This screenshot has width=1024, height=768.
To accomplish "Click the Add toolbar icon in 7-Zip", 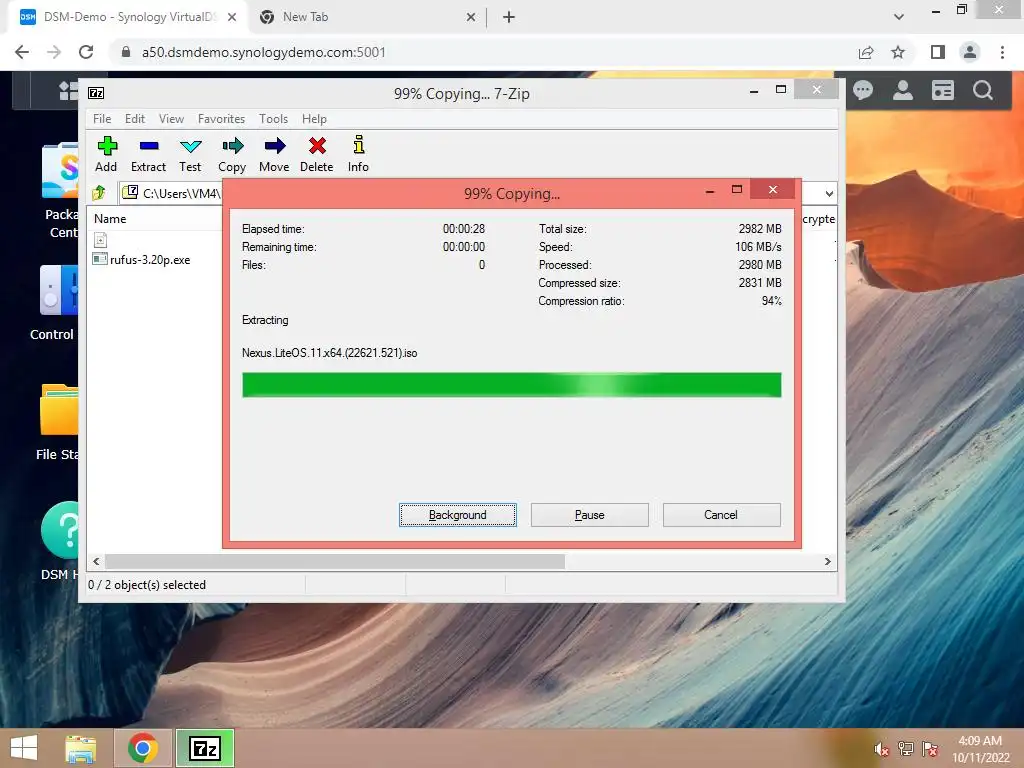I will pos(106,154).
